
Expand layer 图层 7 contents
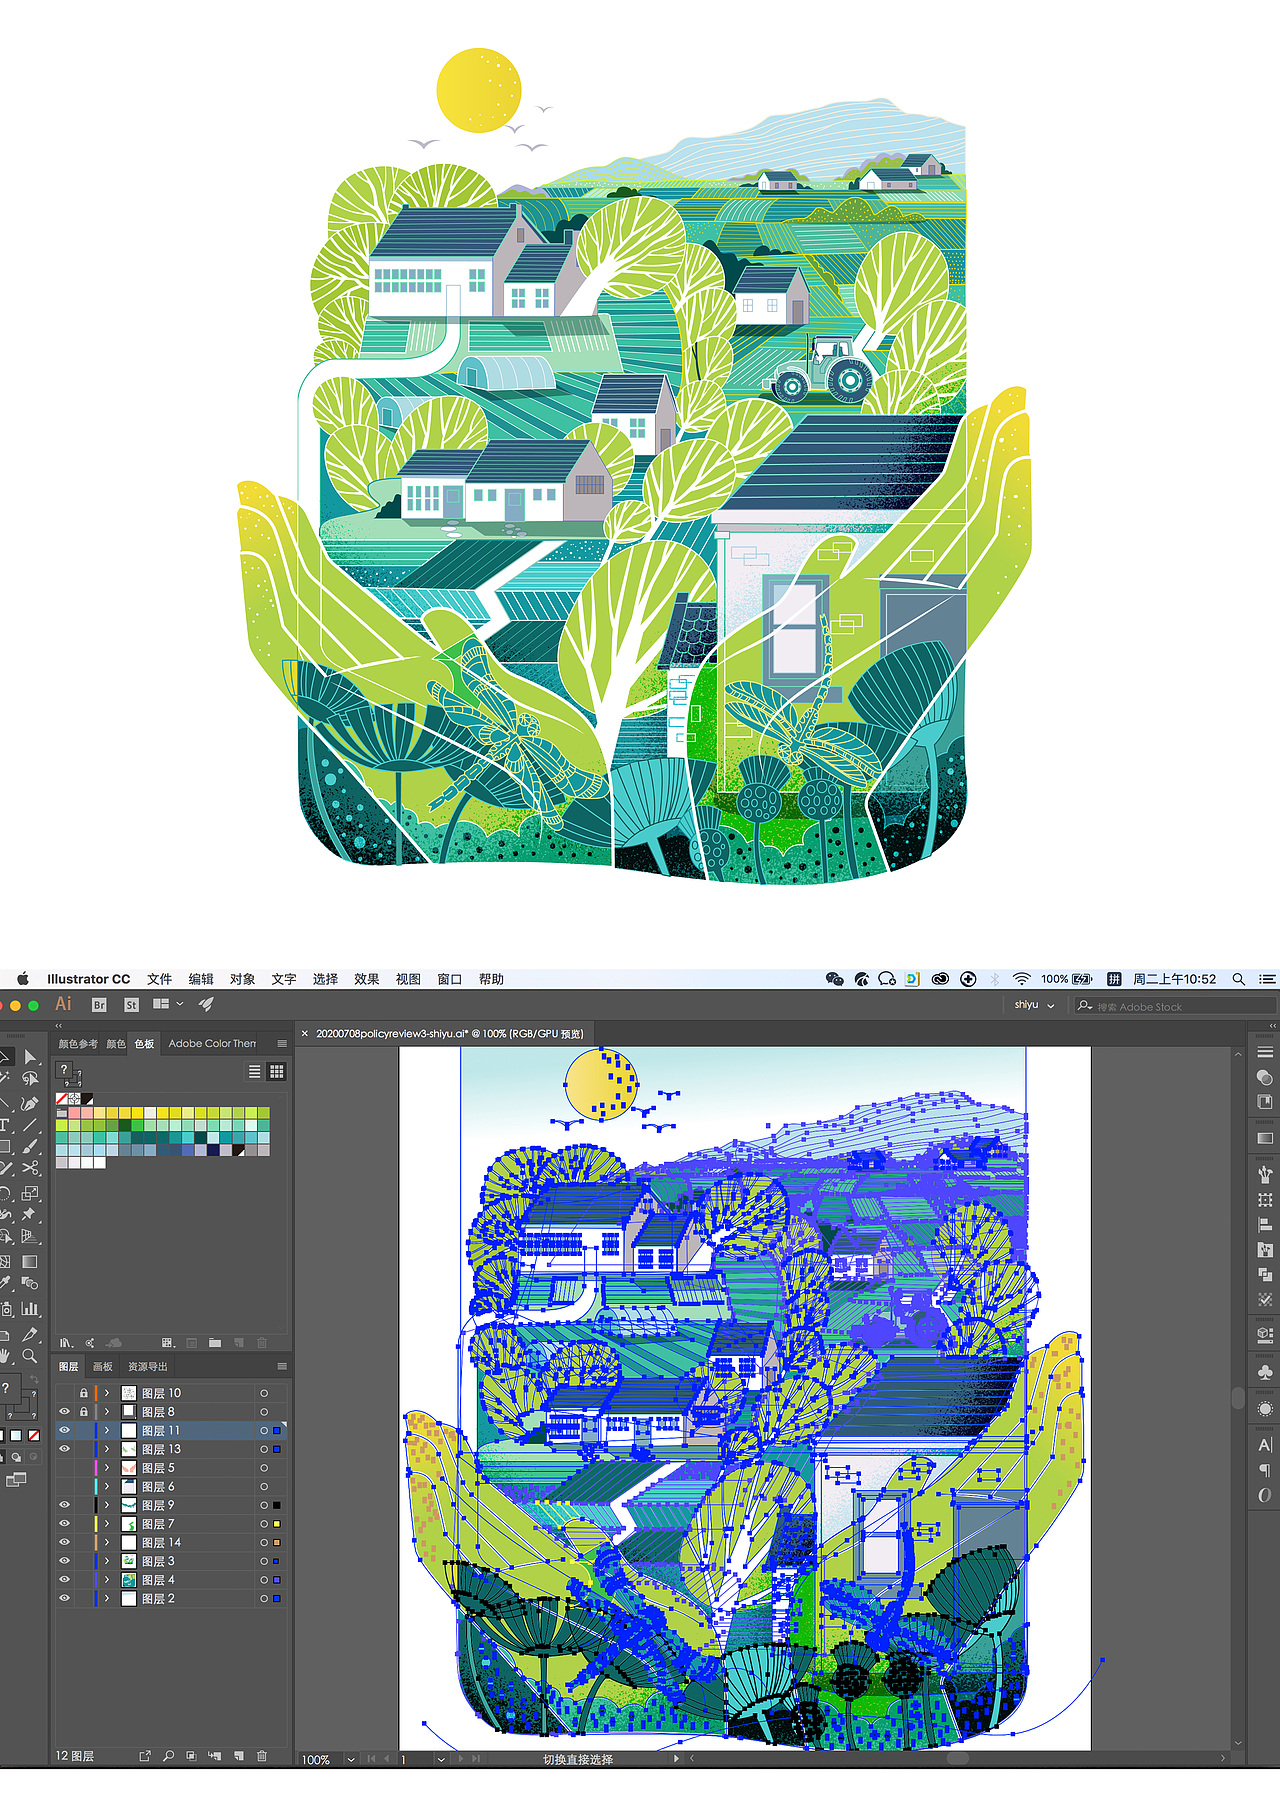107,1524
